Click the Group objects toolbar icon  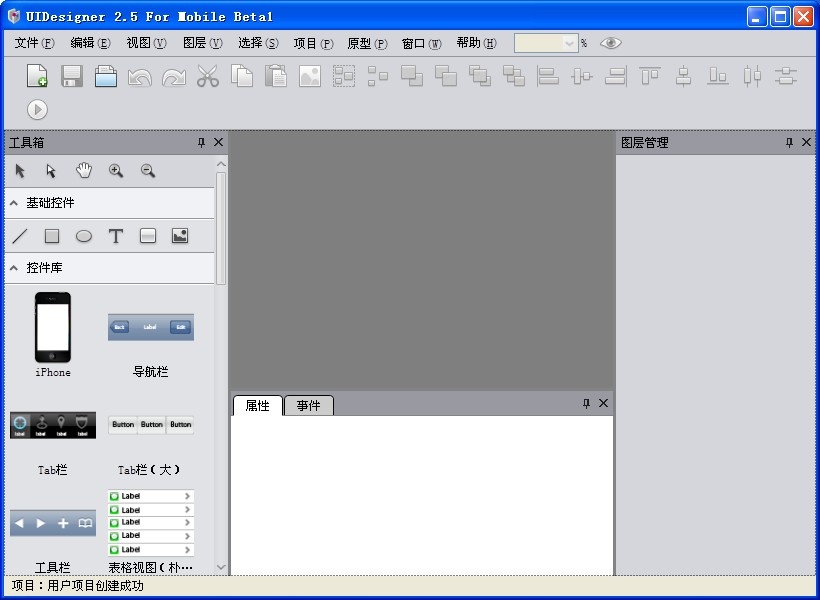344,76
